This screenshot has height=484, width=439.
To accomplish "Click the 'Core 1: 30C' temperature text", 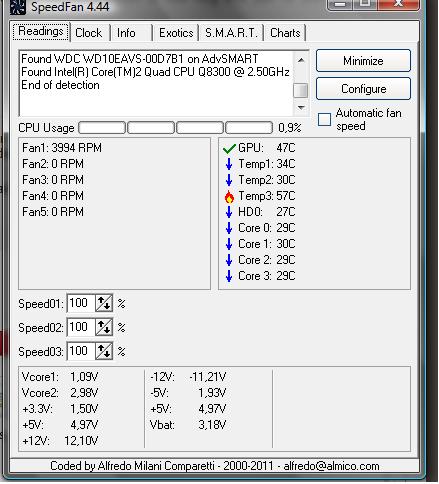I will pos(267,244).
